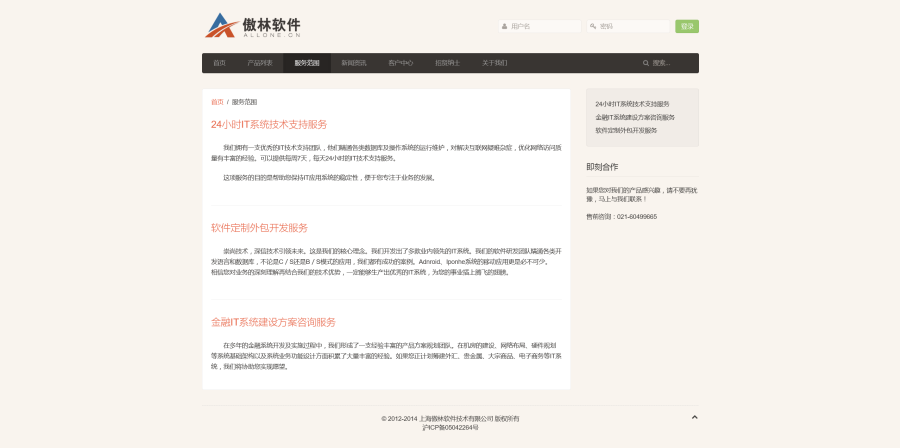
Task: Click the user icon in the username field
Action: point(505,27)
